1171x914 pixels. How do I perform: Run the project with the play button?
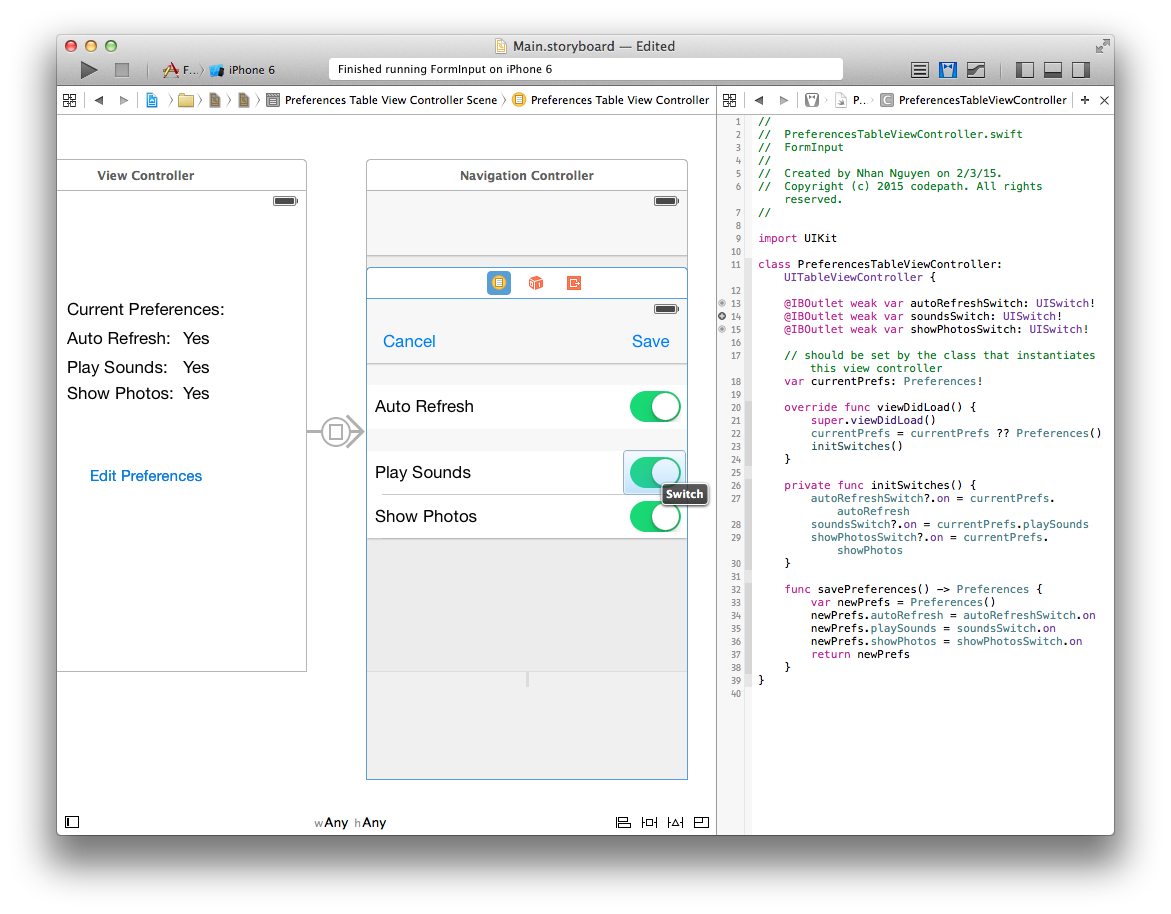click(x=89, y=70)
